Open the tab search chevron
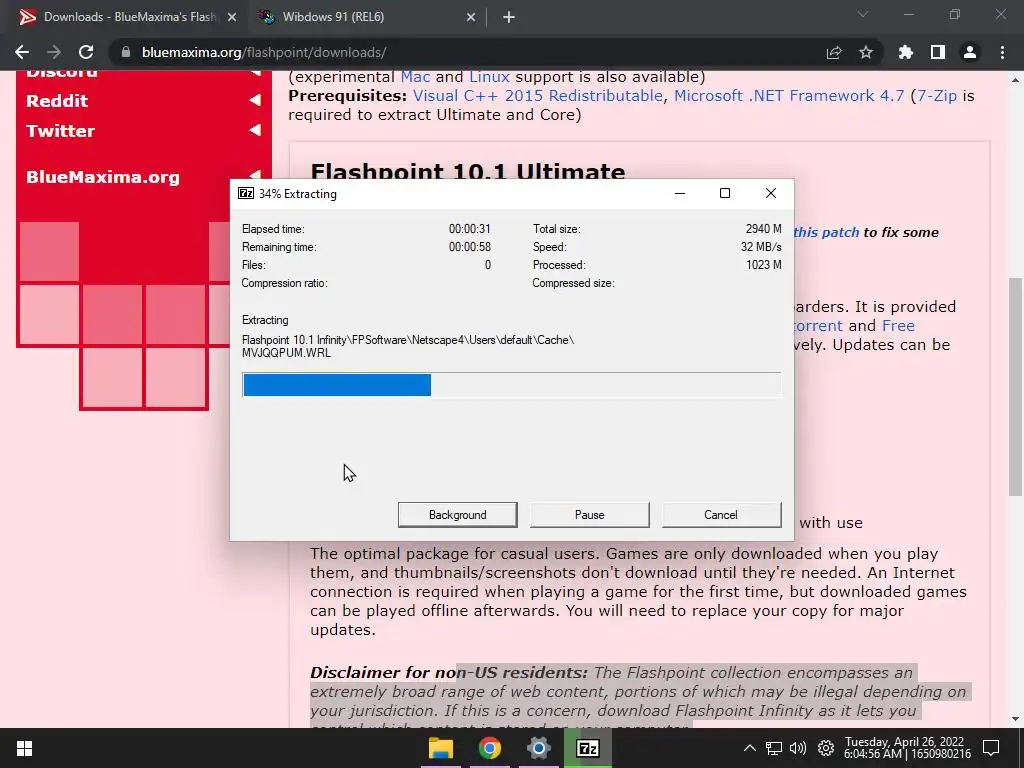The image size is (1024, 768). 863,14
